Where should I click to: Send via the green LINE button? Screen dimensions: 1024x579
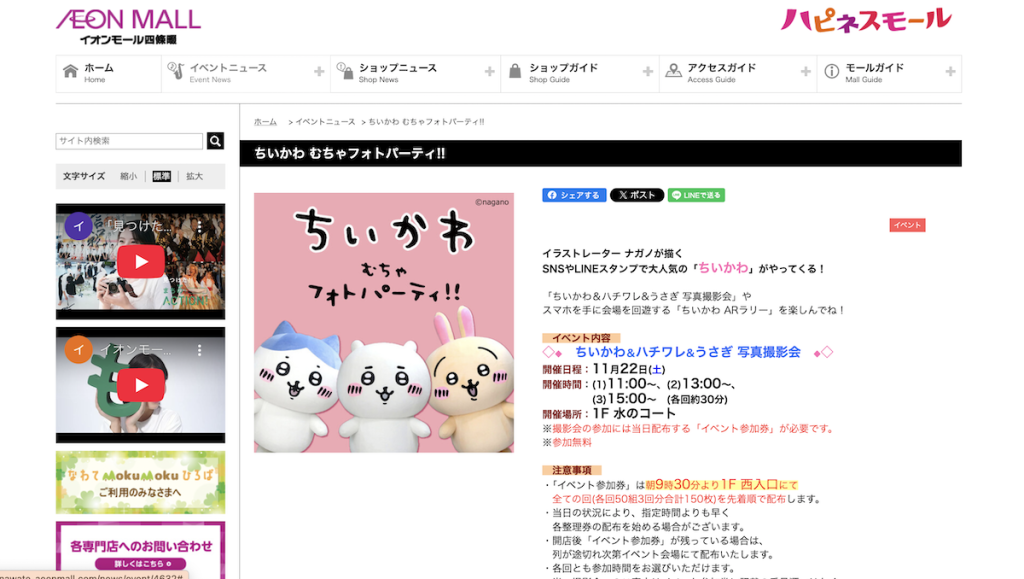click(696, 196)
